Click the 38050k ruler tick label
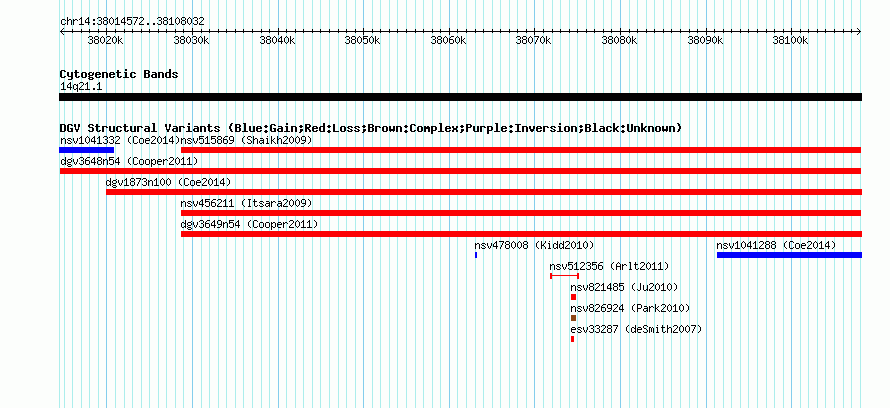 pos(363,41)
